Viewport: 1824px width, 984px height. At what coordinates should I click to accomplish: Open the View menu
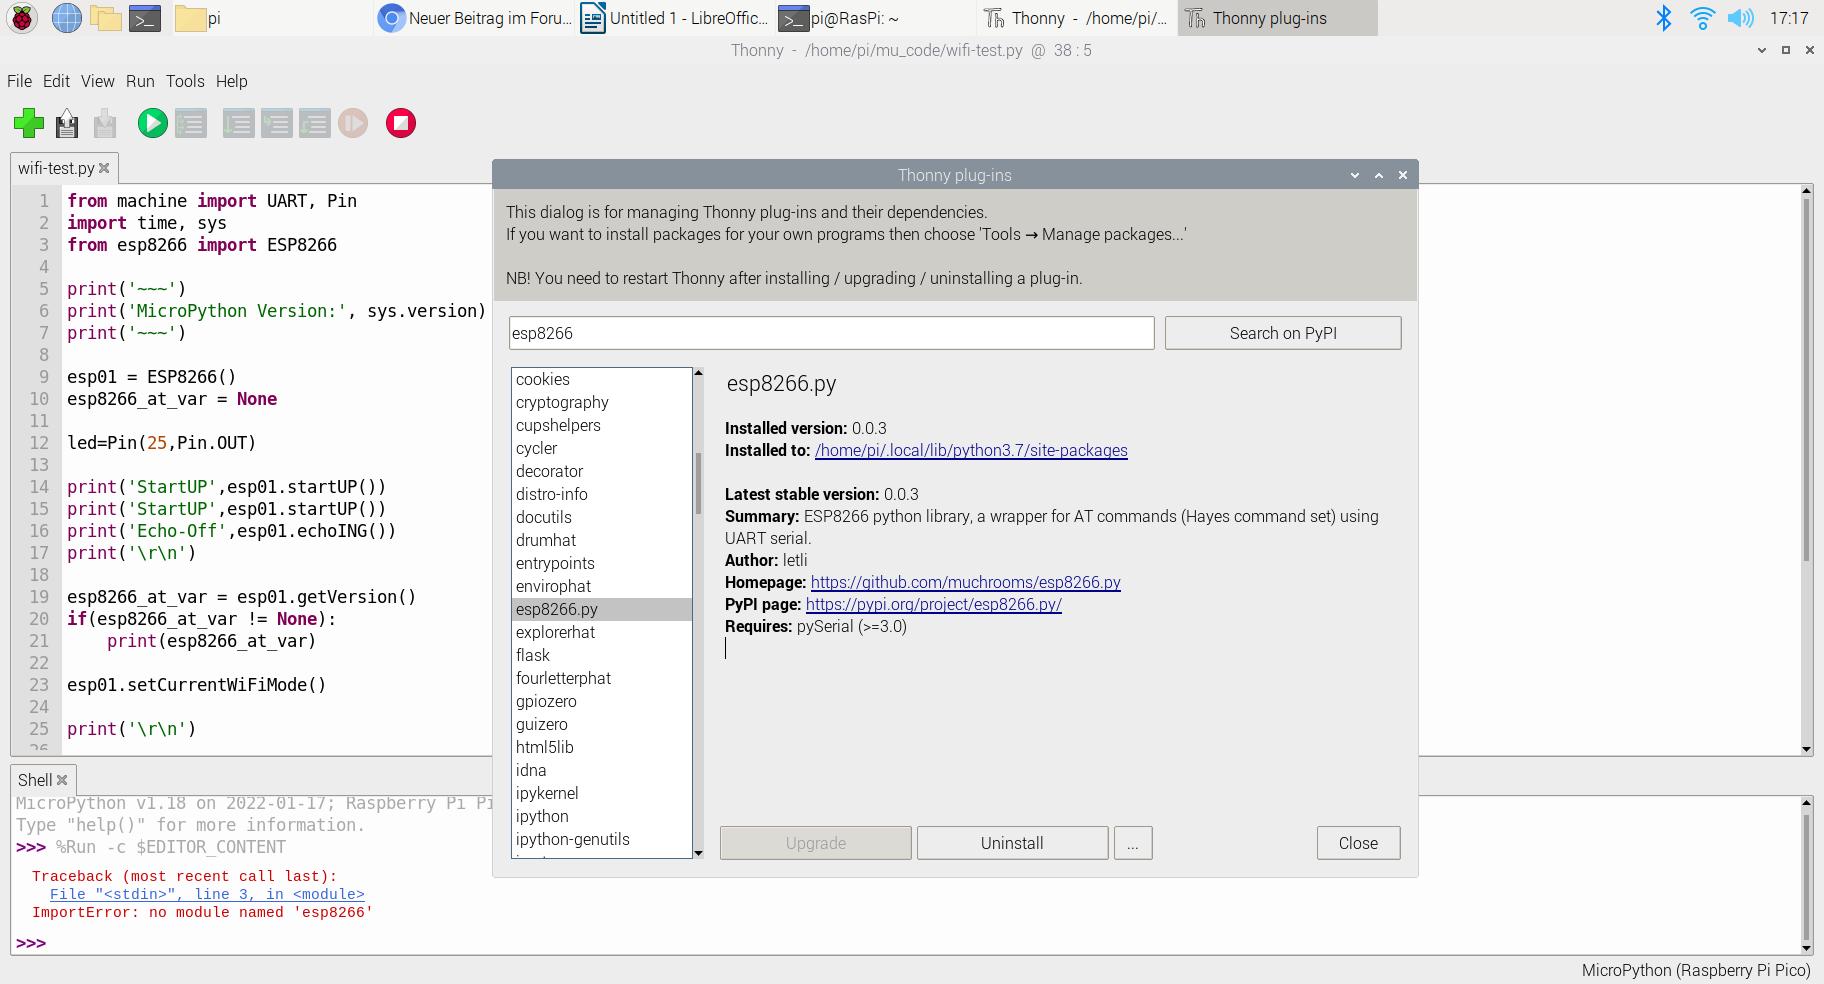(x=98, y=81)
